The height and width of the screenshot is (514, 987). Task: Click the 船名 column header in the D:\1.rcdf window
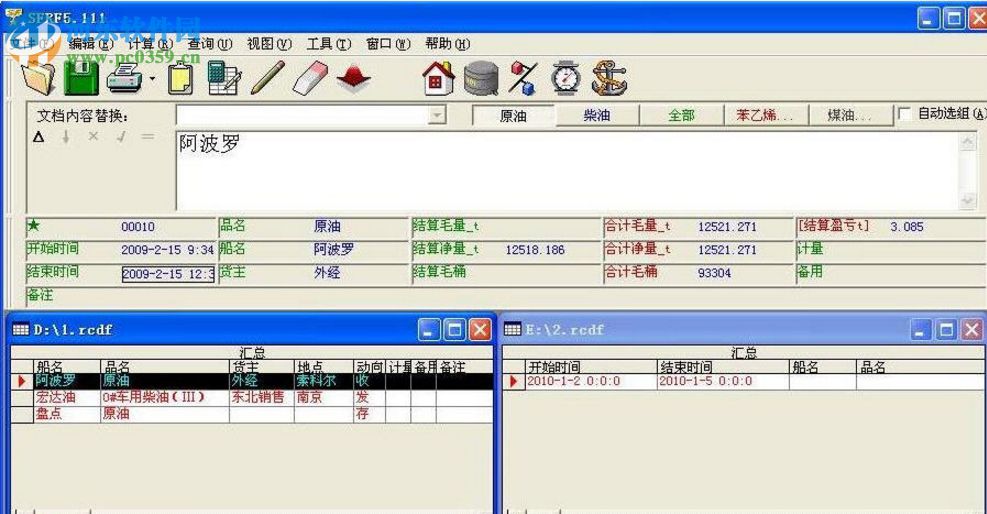tap(66, 367)
